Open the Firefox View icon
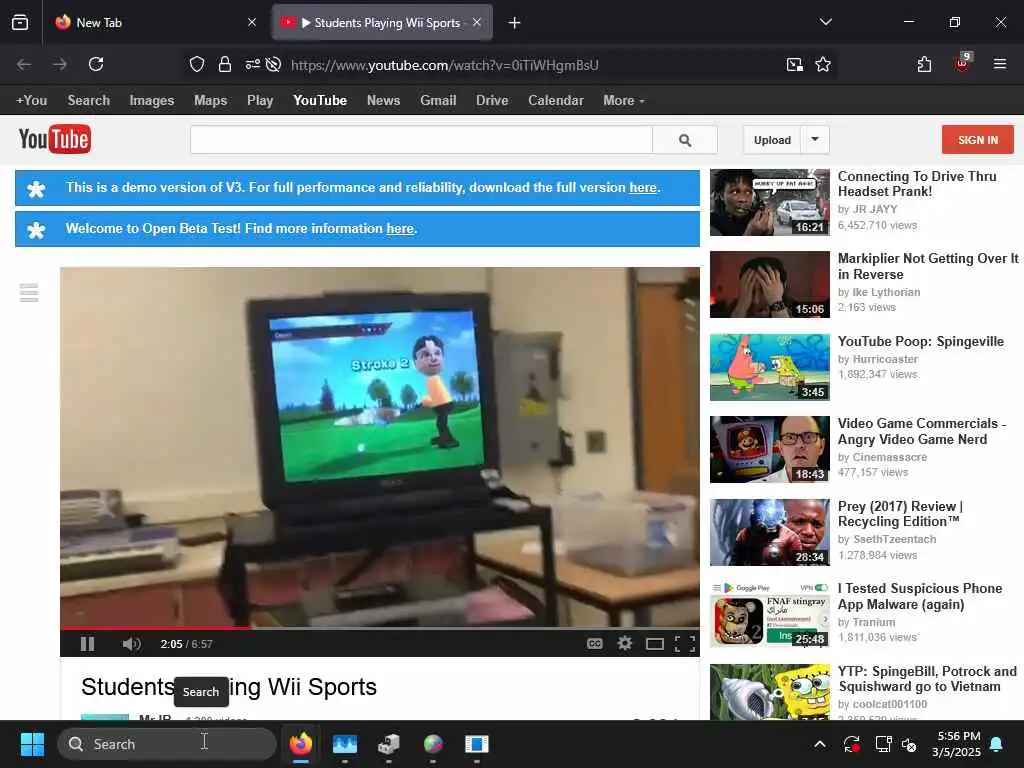 pos(20,23)
